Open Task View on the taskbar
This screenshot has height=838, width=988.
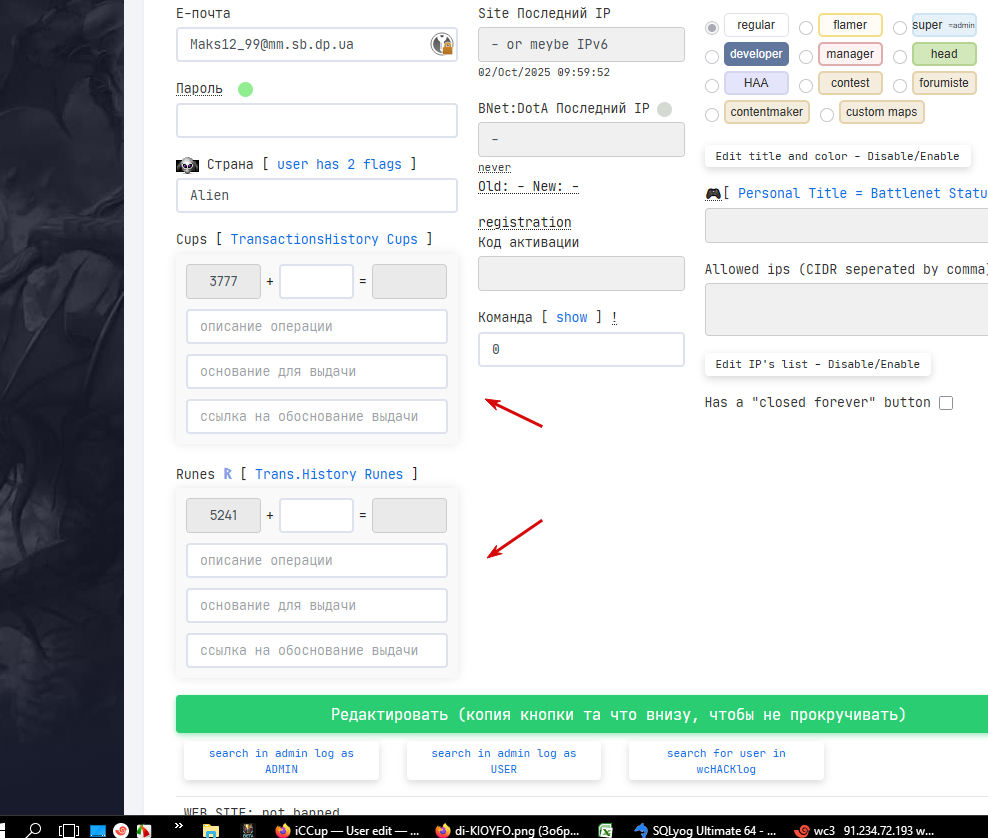point(69,830)
